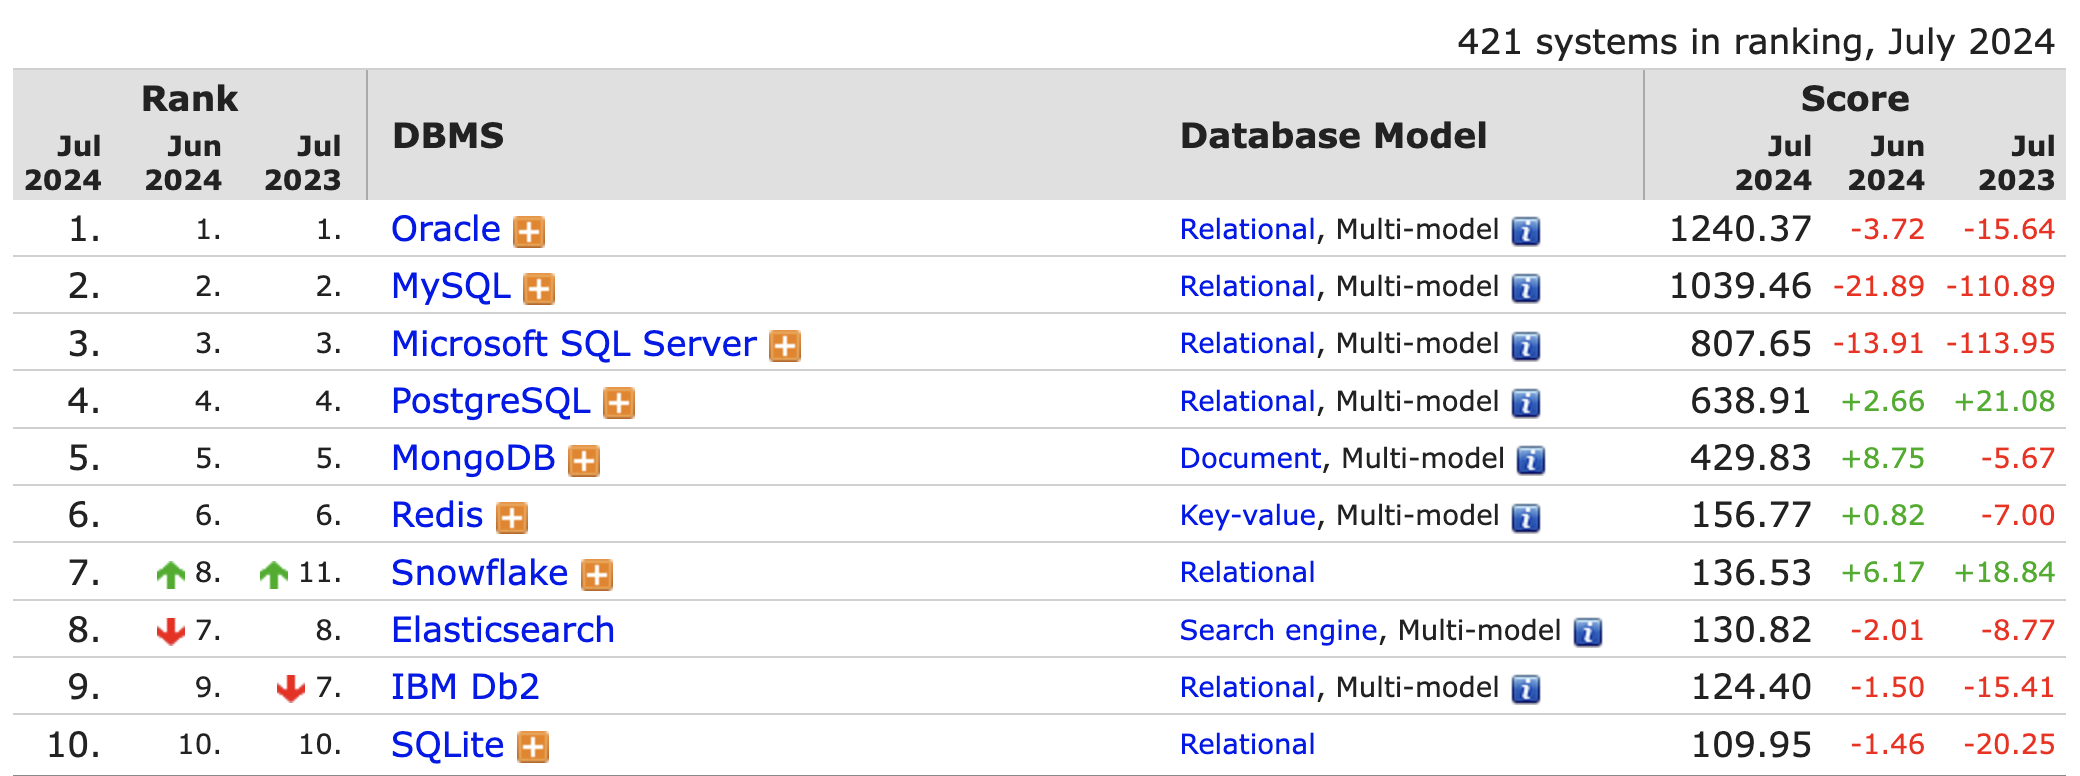This screenshot has width=2080, height=776.
Task: Click SQLite's score 109.95
Action: (x=1750, y=745)
